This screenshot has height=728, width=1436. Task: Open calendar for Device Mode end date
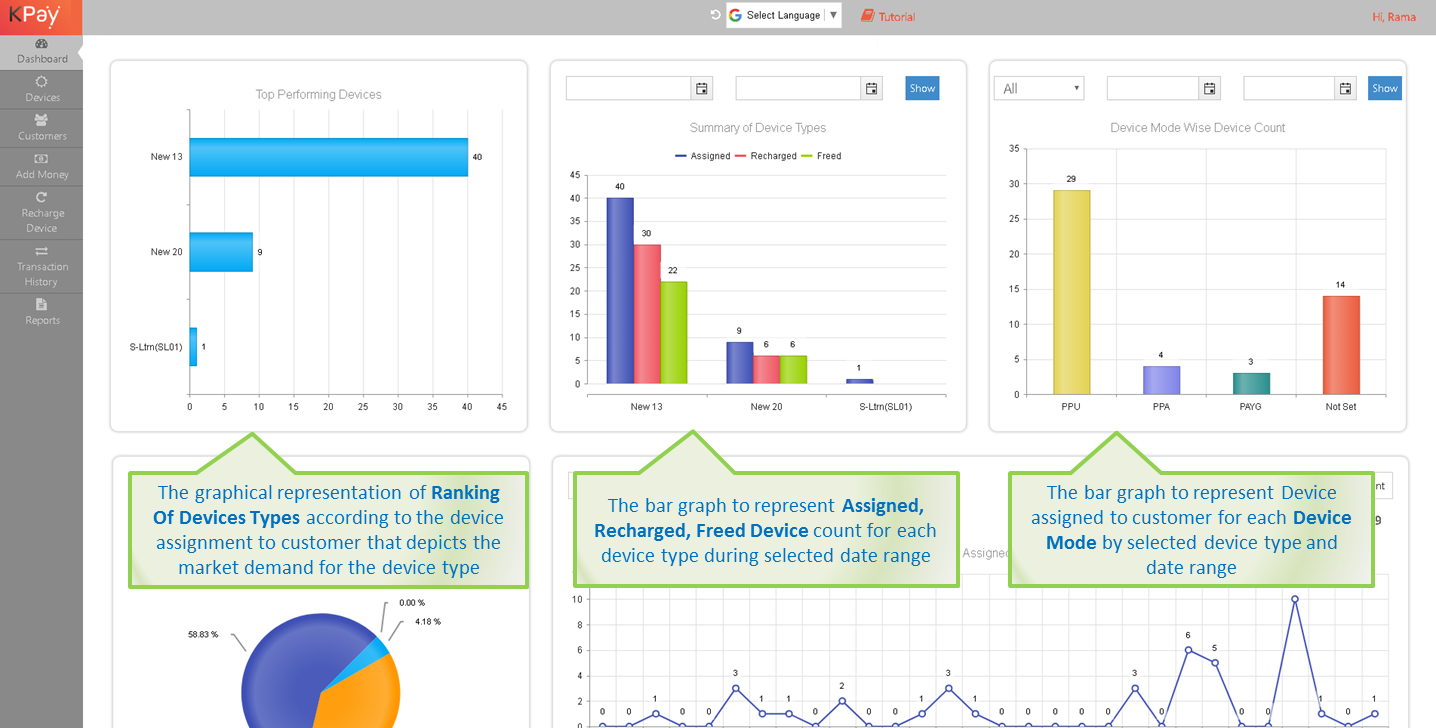[x=1346, y=88]
